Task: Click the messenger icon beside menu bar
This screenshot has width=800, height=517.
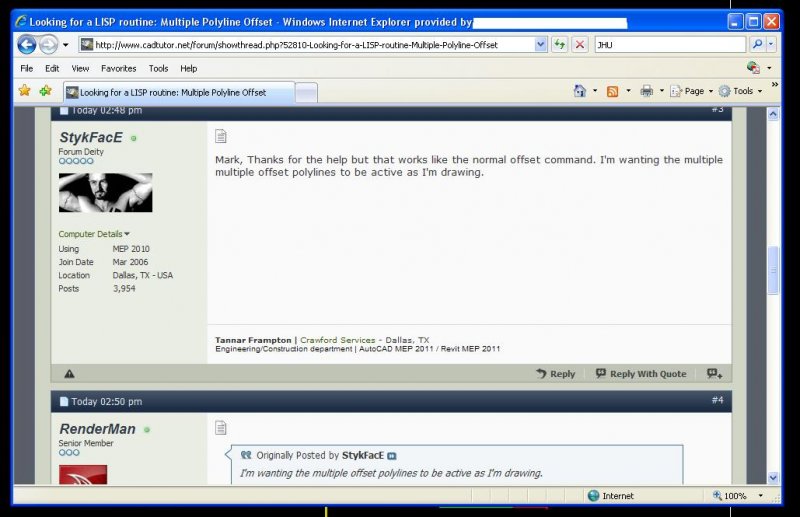Action: 753,67
